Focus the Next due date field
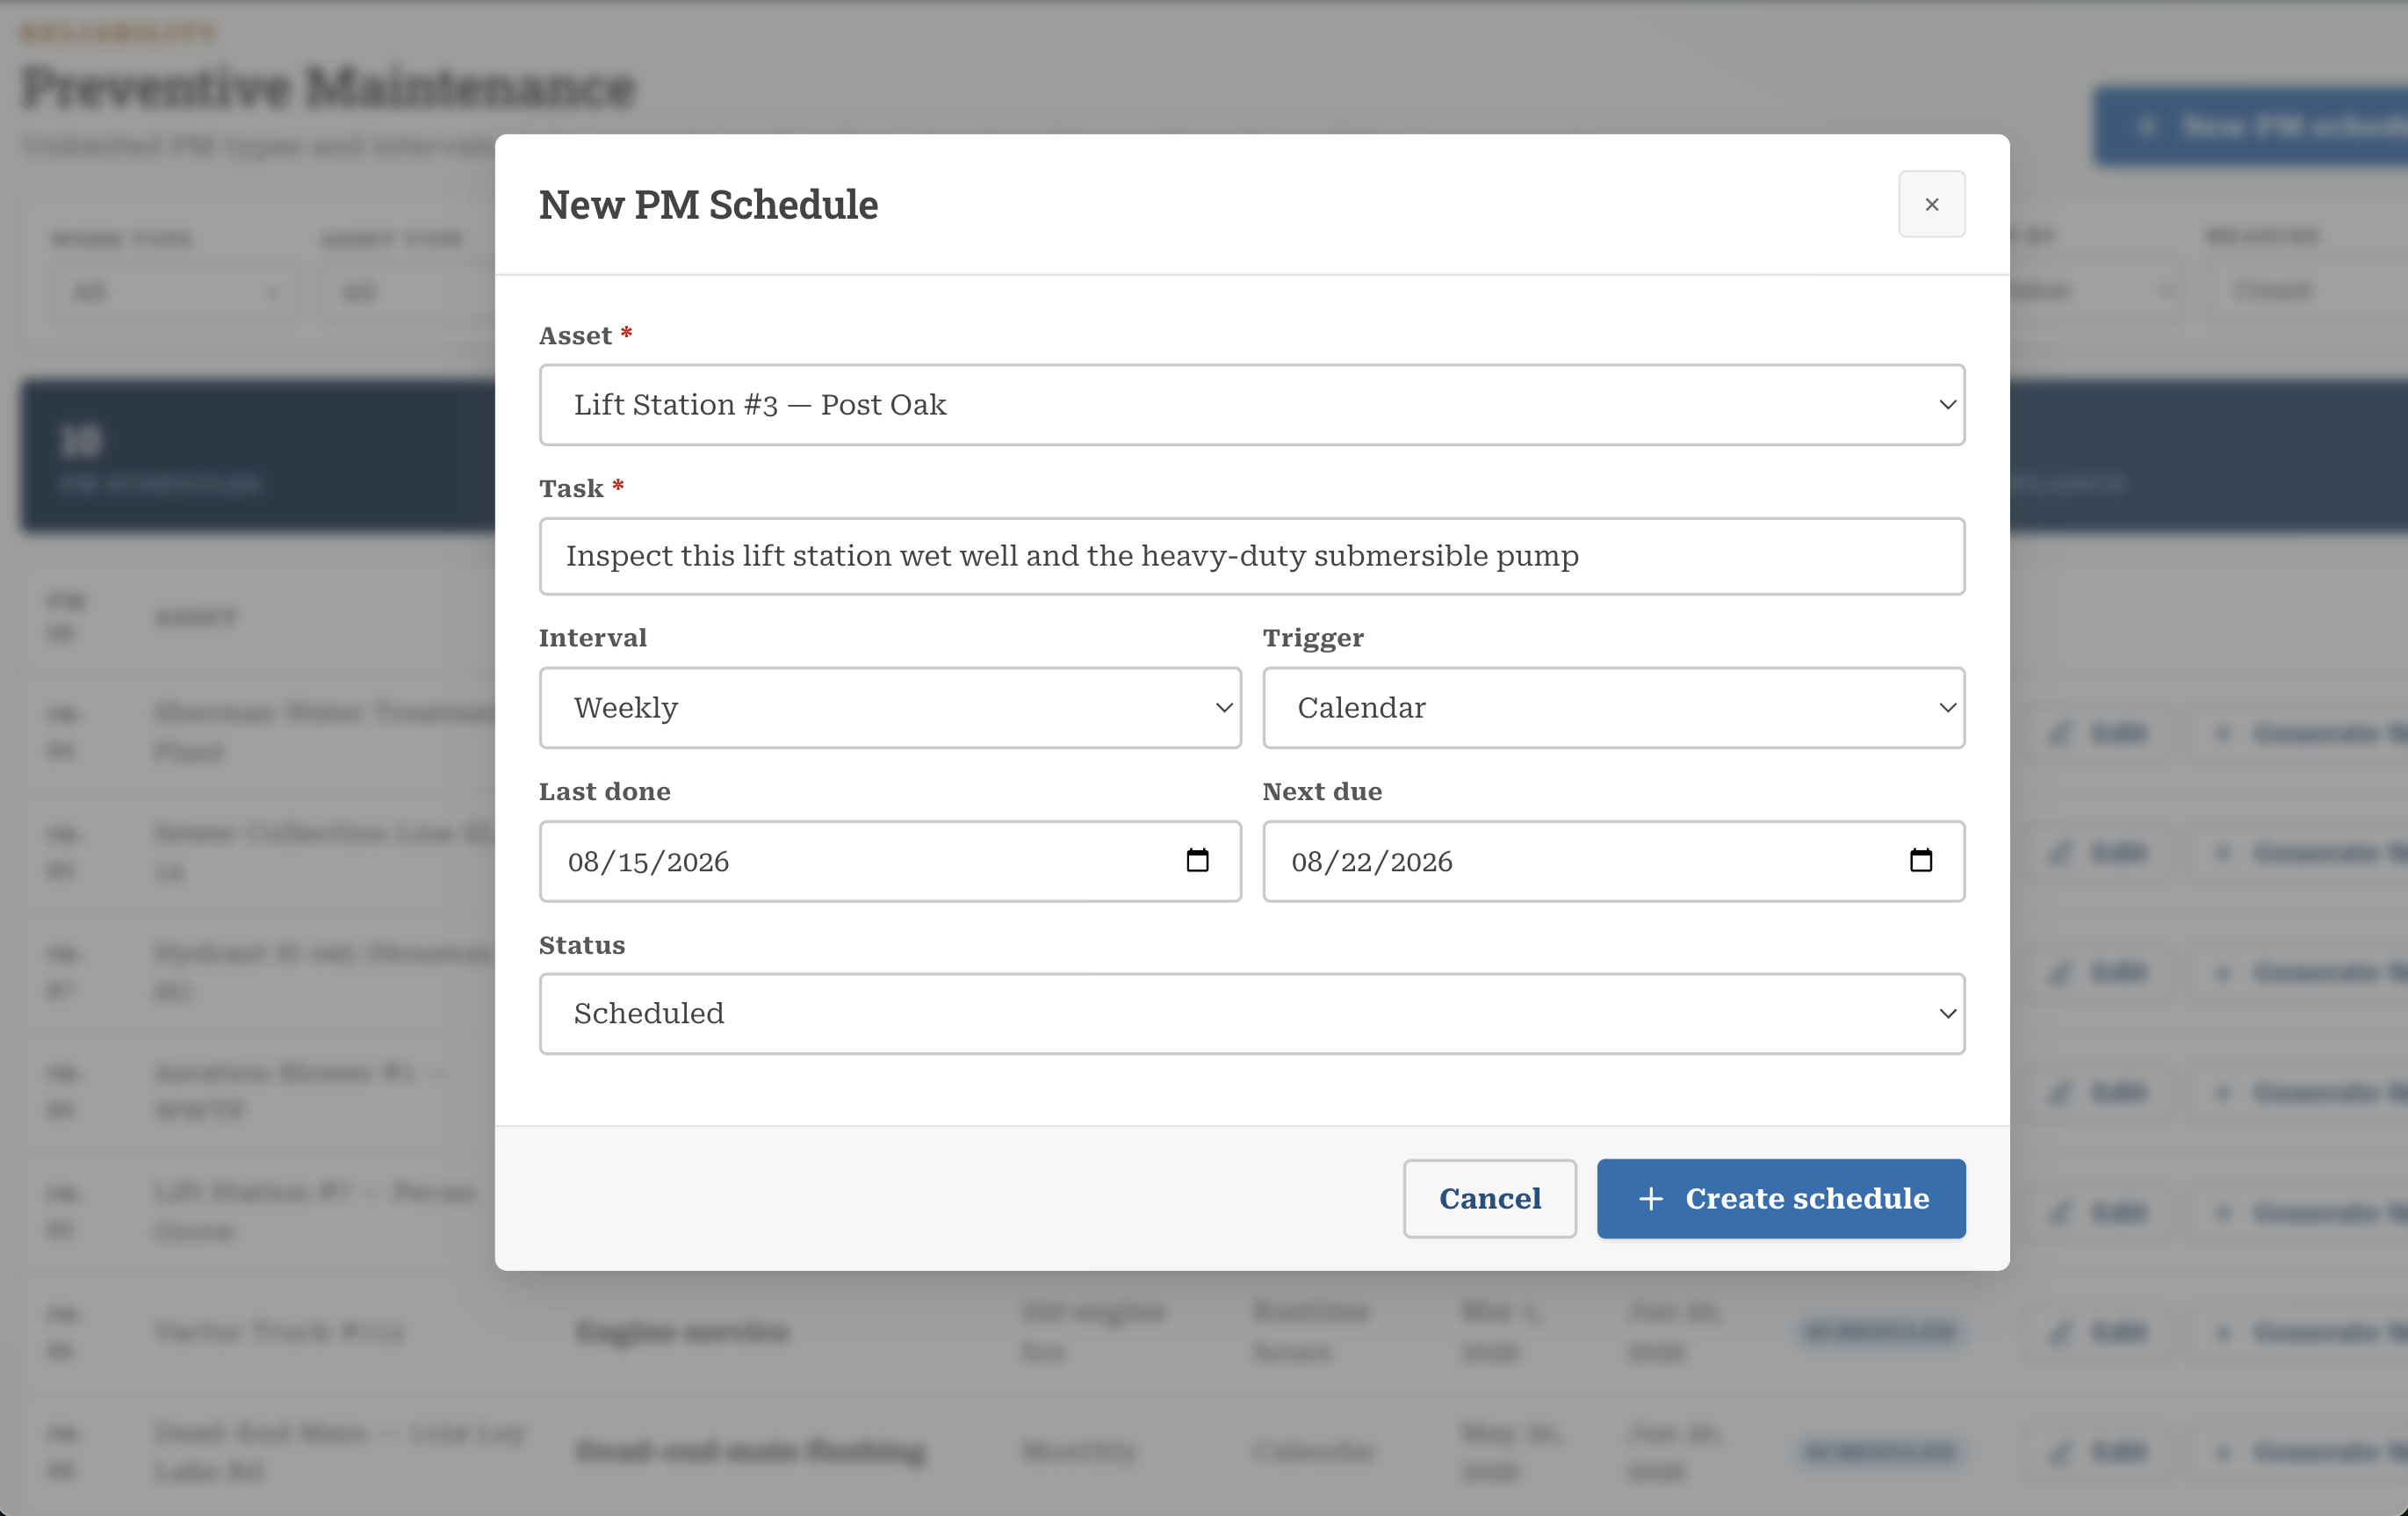The width and height of the screenshot is (2408, 1516). coord(1613,861)
